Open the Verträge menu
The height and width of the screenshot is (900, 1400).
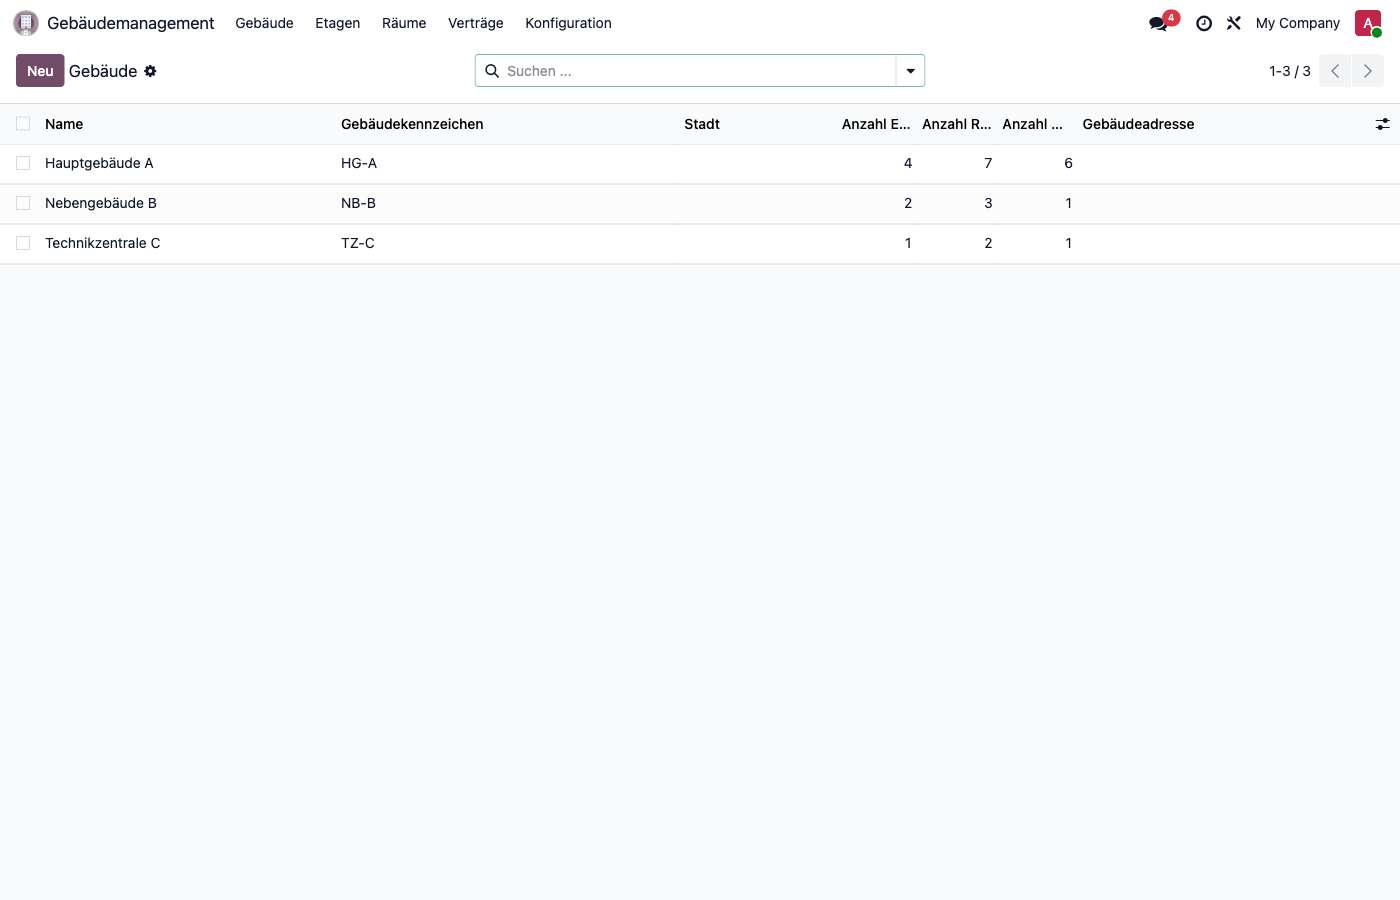point(476,23)
